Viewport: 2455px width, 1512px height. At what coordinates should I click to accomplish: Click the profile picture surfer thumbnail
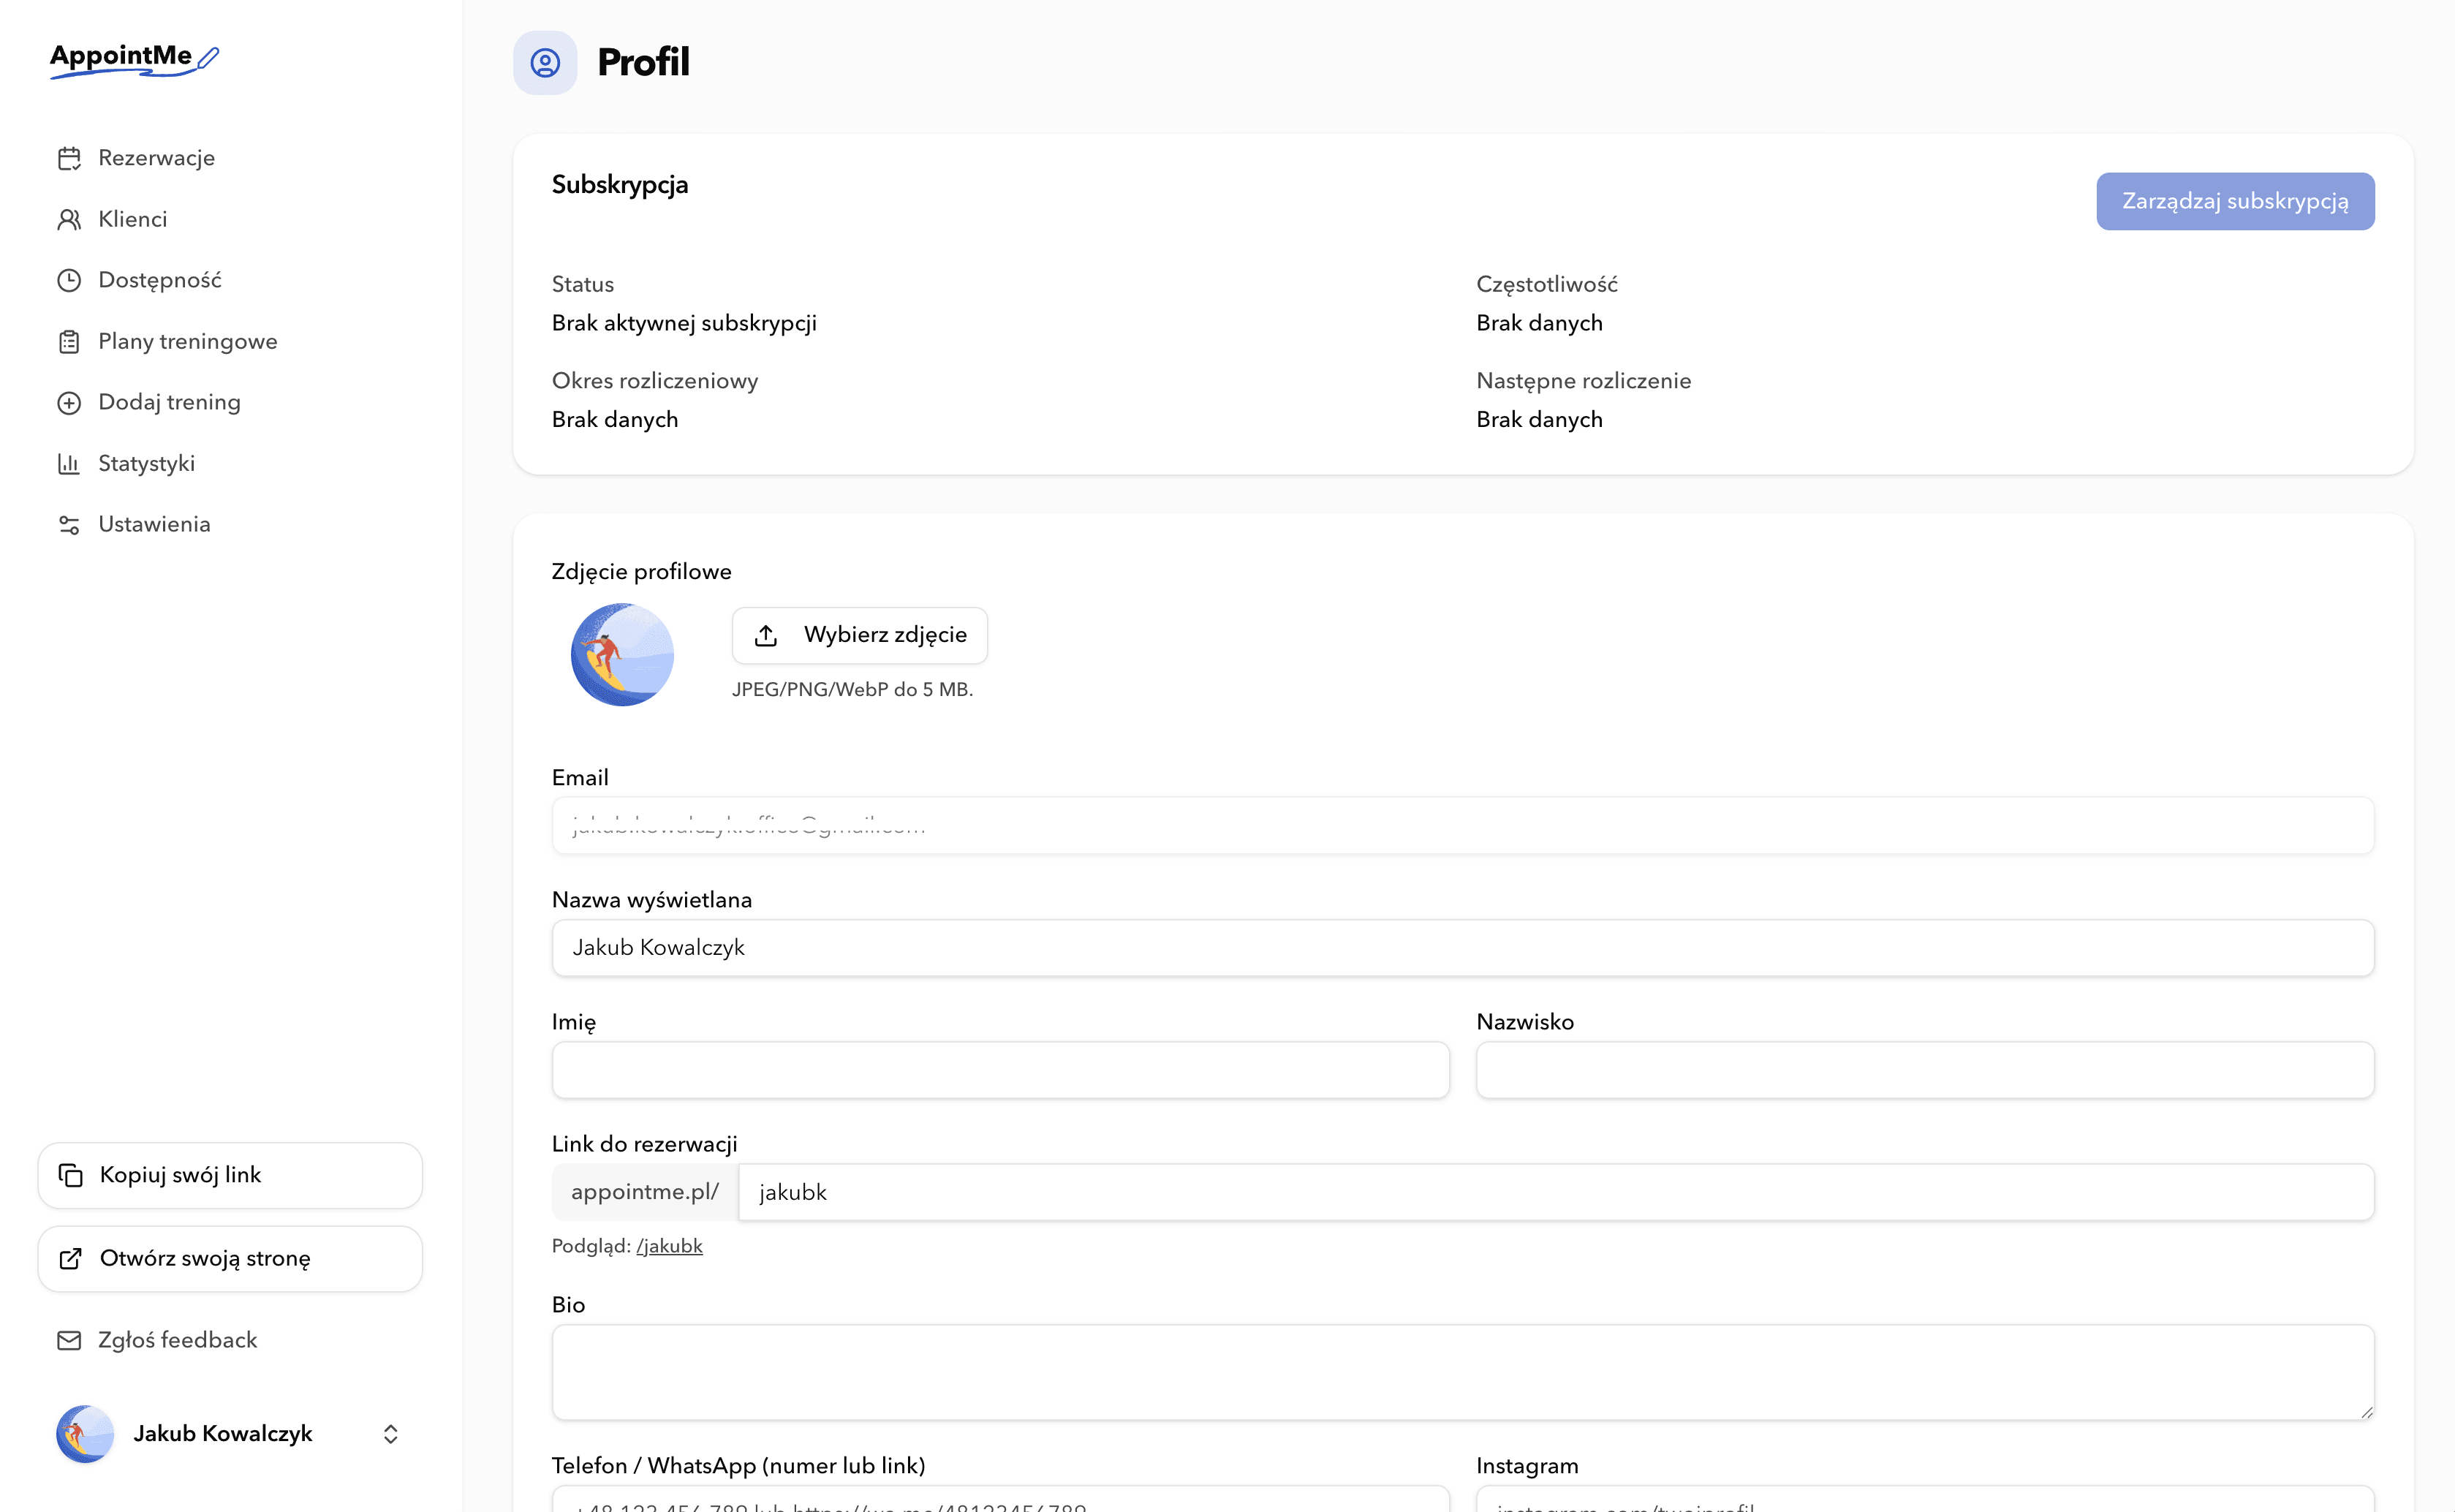coord(622,655)
